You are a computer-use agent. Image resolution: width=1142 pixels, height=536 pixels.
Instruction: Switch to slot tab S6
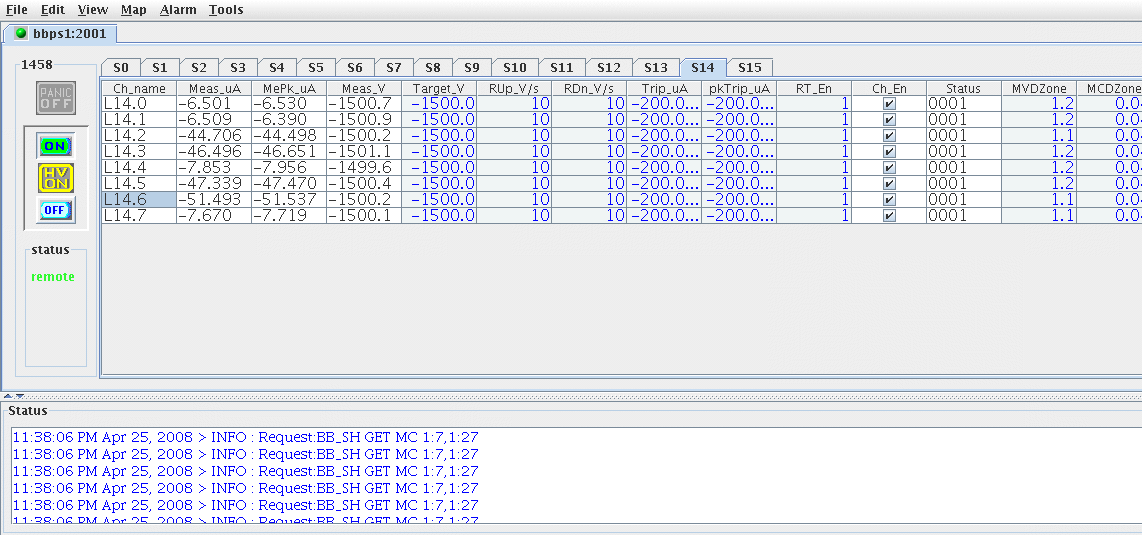355,67
